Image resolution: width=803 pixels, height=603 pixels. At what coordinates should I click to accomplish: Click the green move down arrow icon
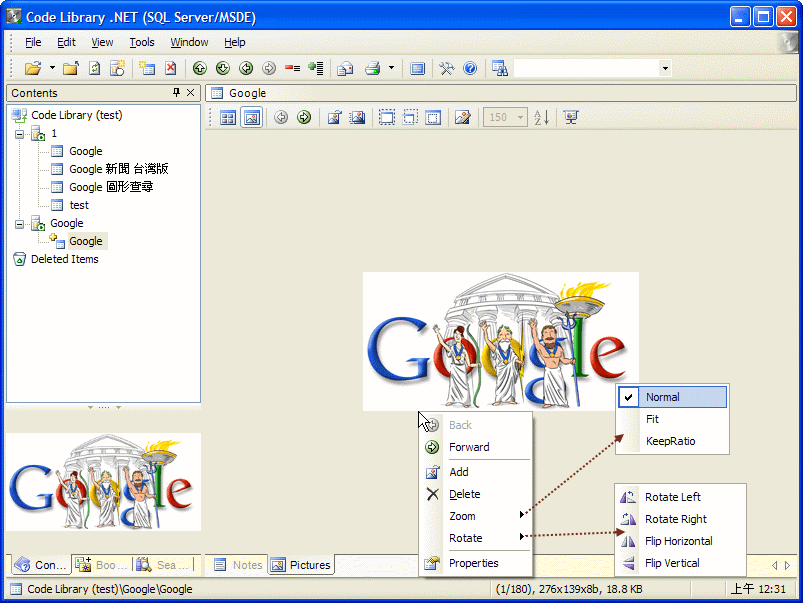pyautogui.click(x=223, y=68)
